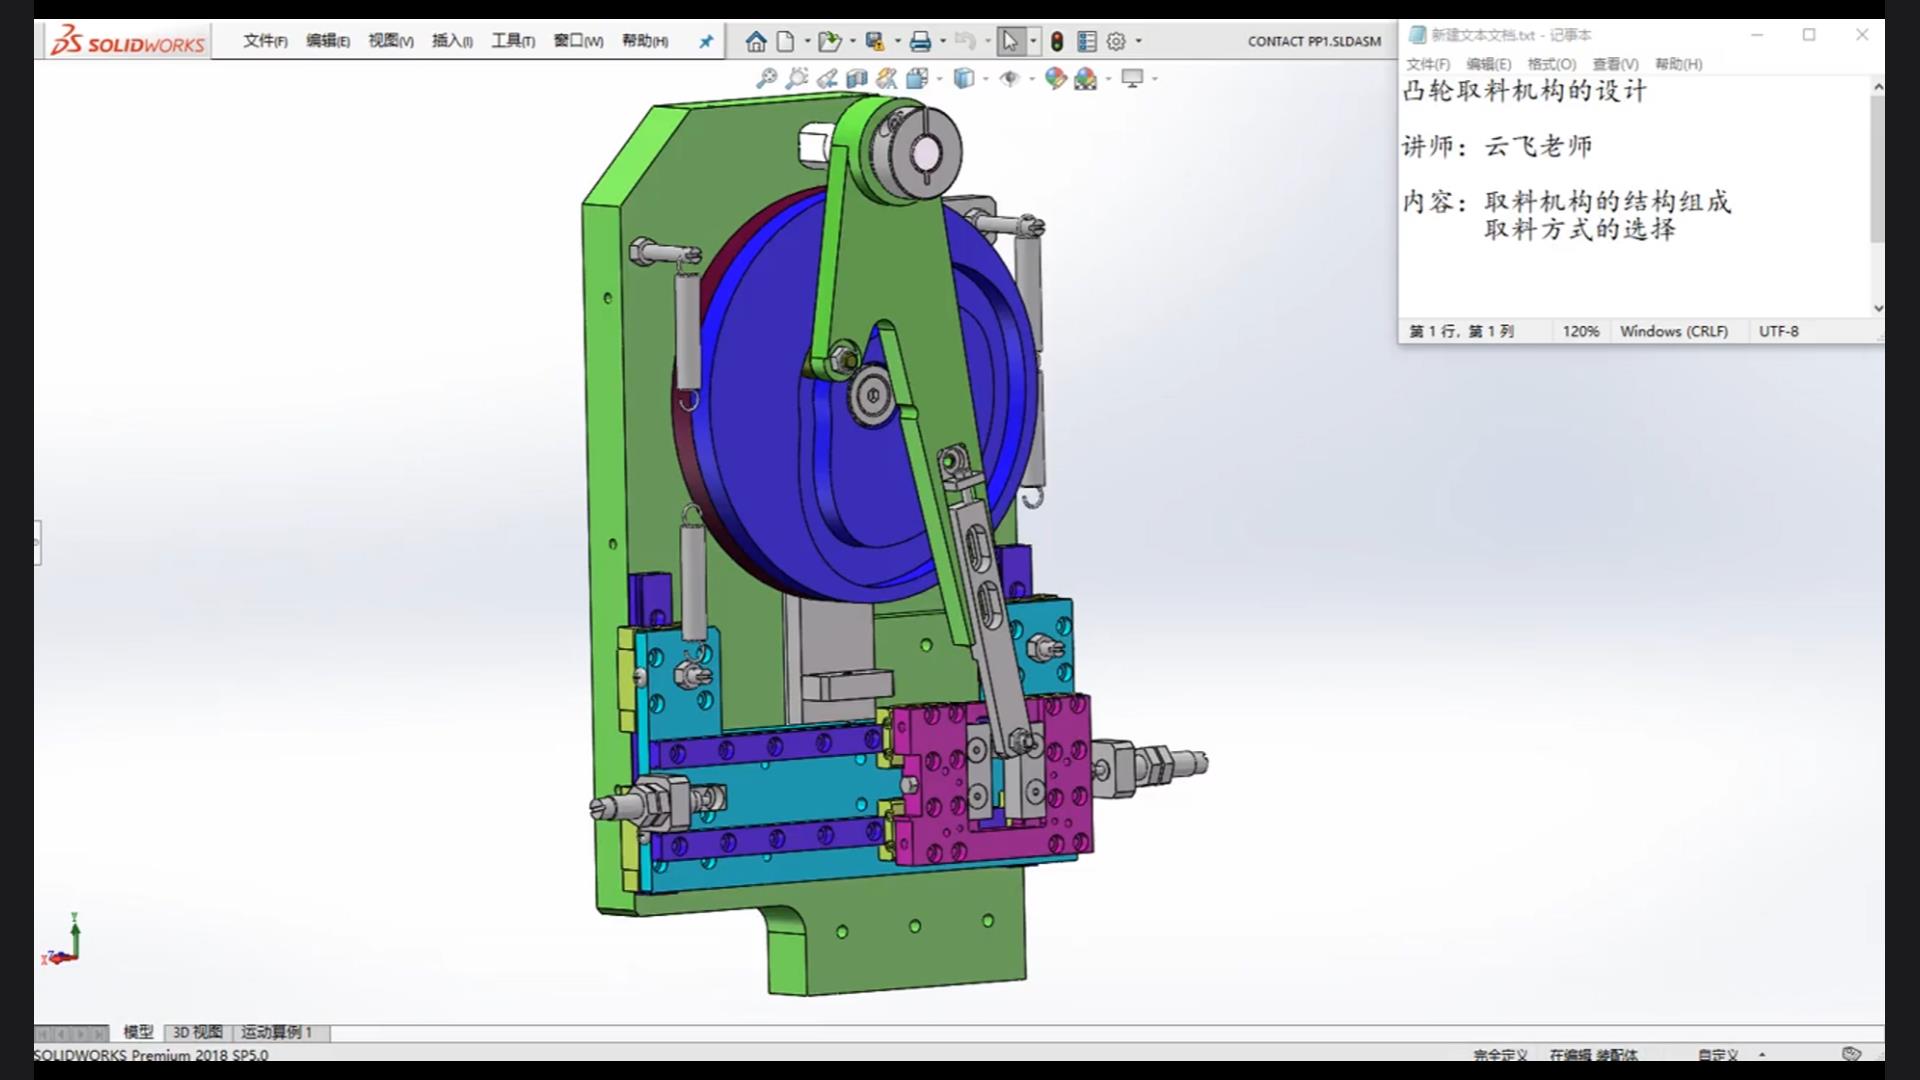
Task: Open the 工具(T) menu in SolidWorks
Action: coord(513,41)
